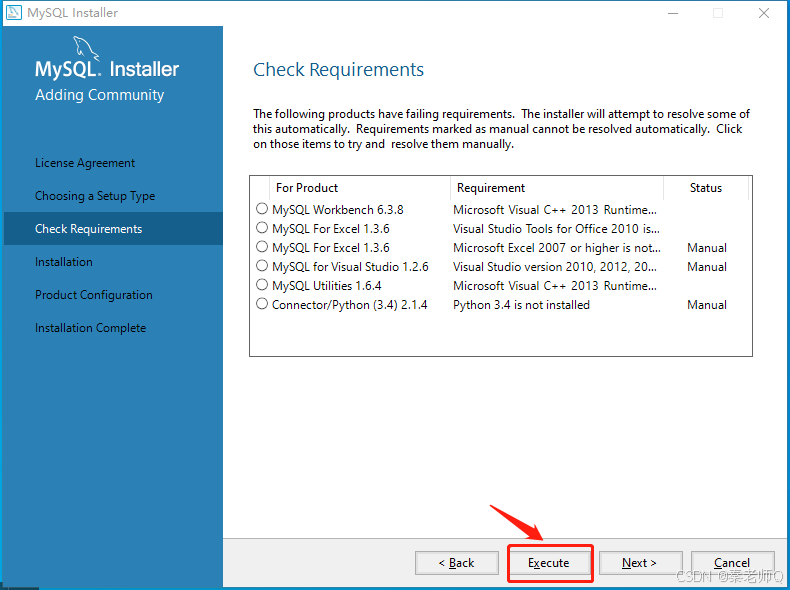This screenshot has width=790, height=590.
Task: Select the Connector/Python (3.4) 2.1.4 radio button
Action: 261,304
